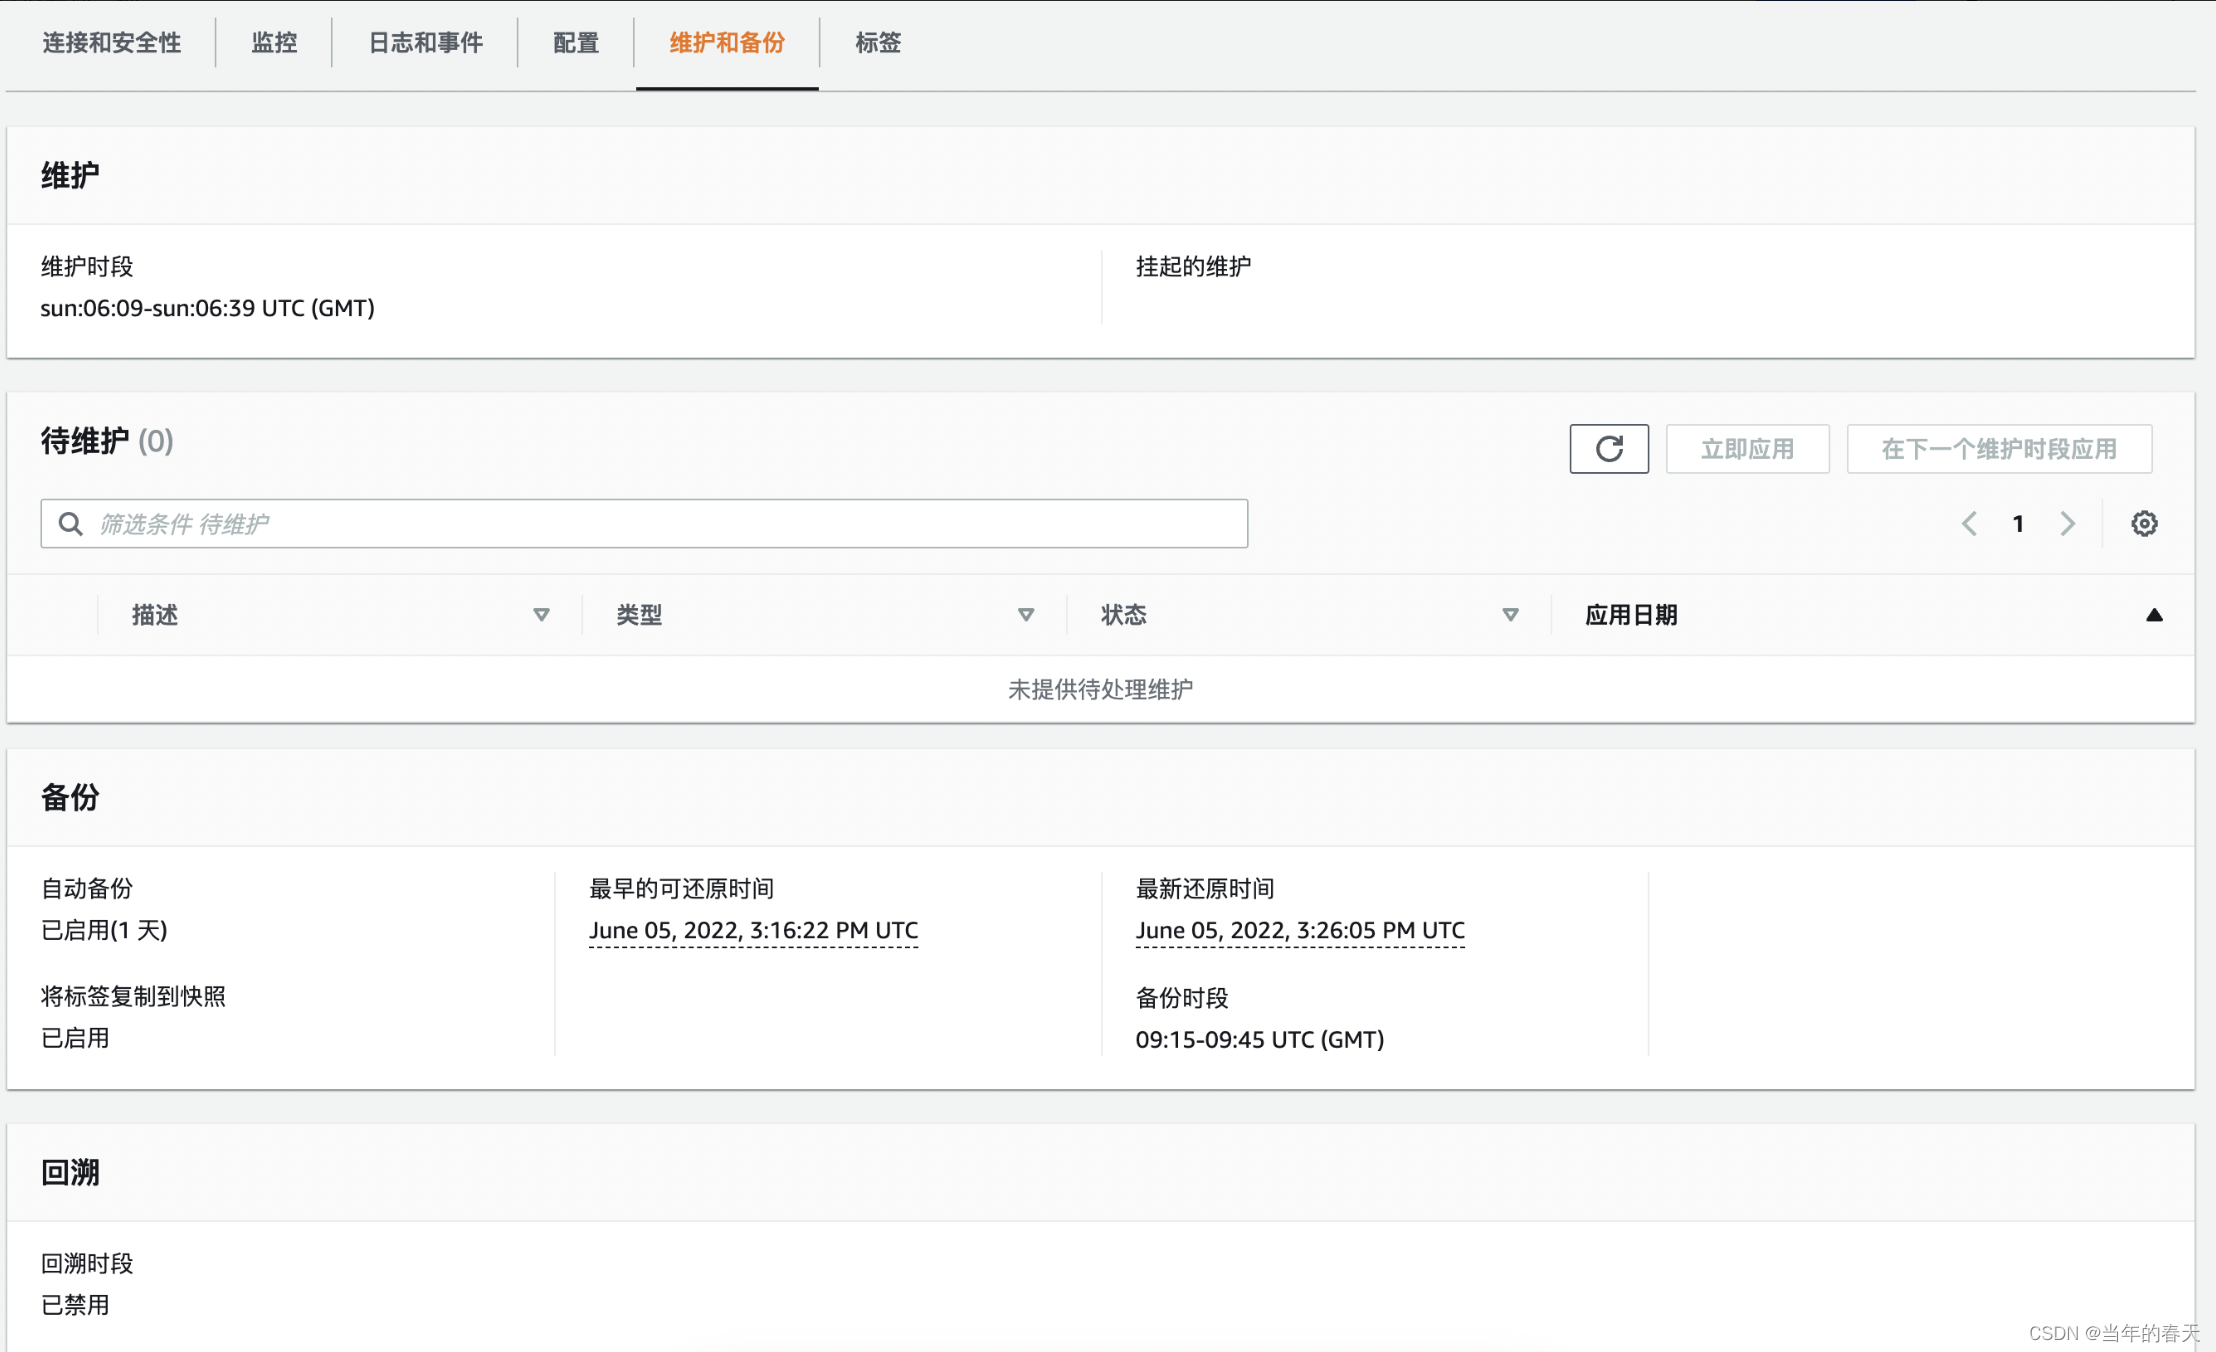
Task: Click 未提供待处理维护 empty table message
Action: tap(1100, 689)
